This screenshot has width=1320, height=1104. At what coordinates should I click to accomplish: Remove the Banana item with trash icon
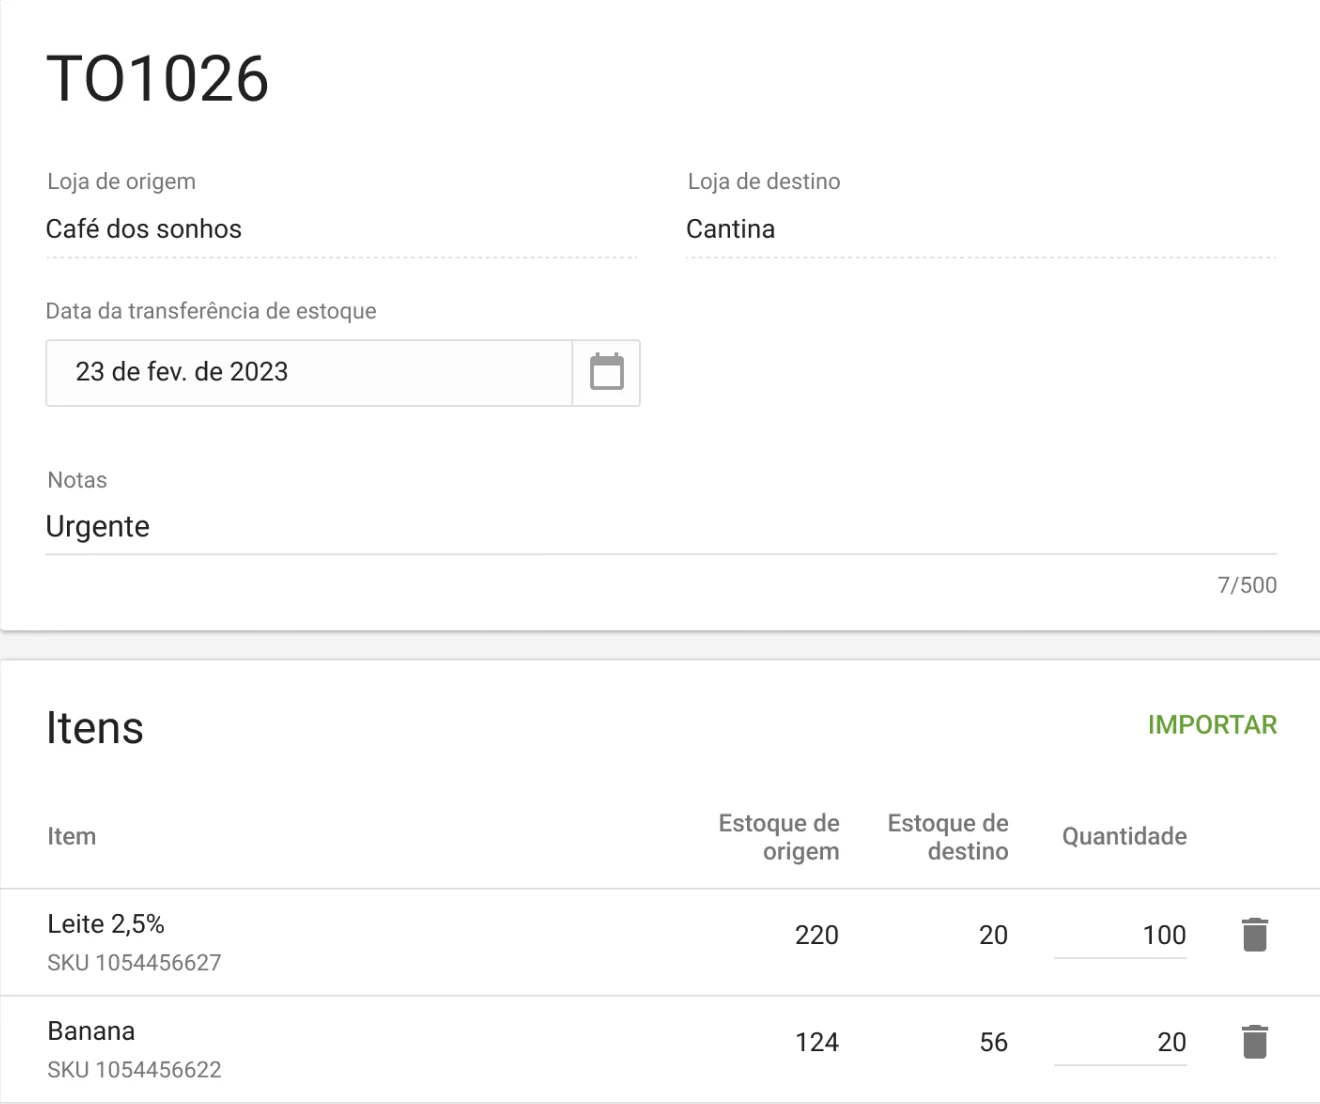(1254, 1042)
